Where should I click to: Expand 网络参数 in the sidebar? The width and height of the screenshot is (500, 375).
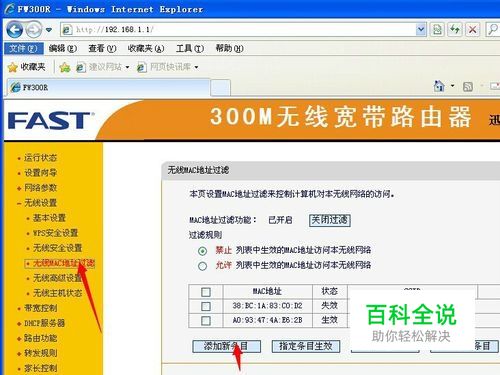click(40, 188)
